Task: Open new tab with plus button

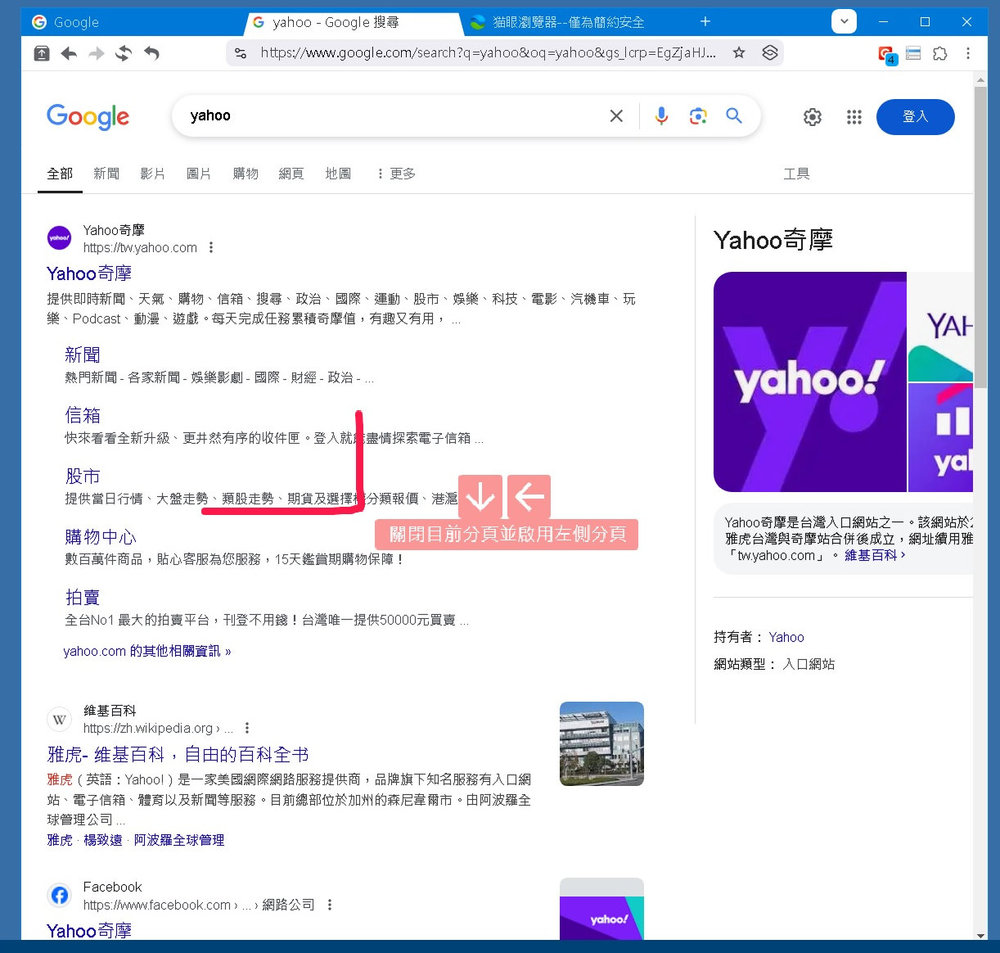Action: (x=705, y=22)
